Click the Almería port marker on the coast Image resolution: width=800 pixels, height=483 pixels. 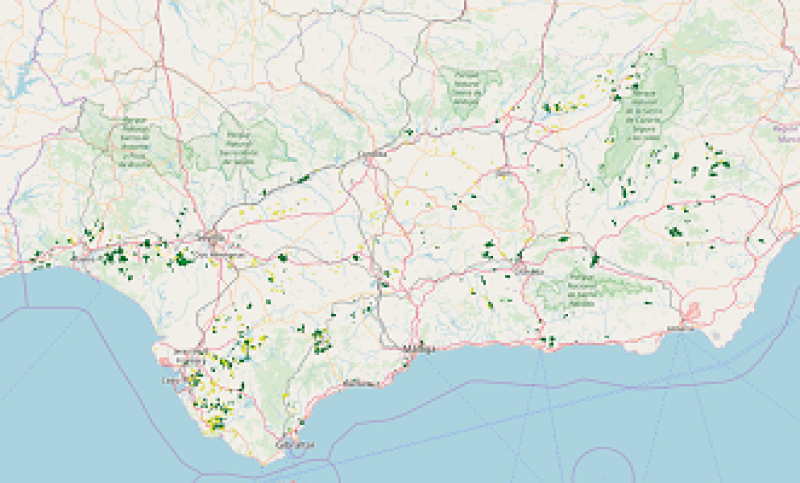click(692, 309)
